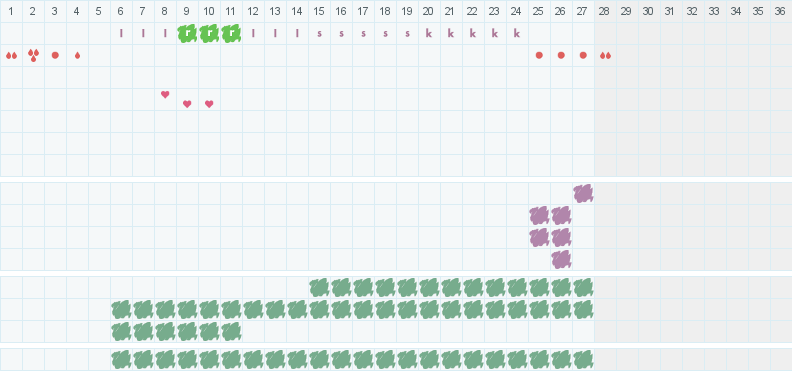Click the triple blood drop icon on day 2
Viewport: 792px width, 371px height.
33,56
